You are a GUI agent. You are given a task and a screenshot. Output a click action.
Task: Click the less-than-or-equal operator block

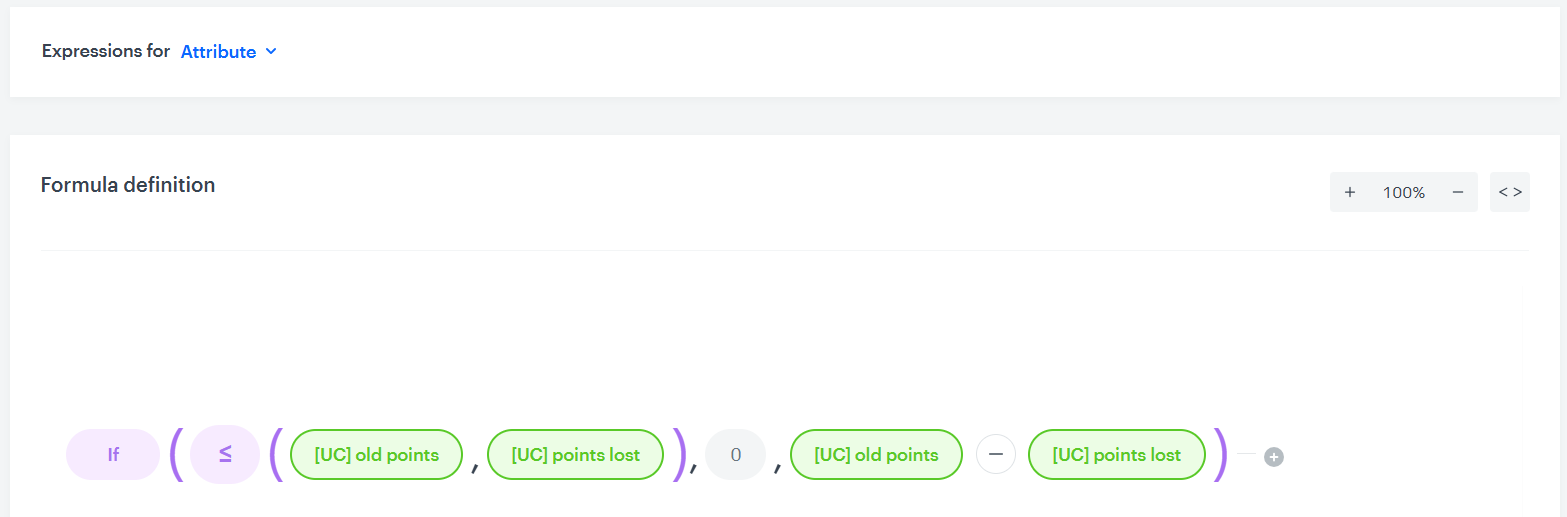(x=225, y=455)
